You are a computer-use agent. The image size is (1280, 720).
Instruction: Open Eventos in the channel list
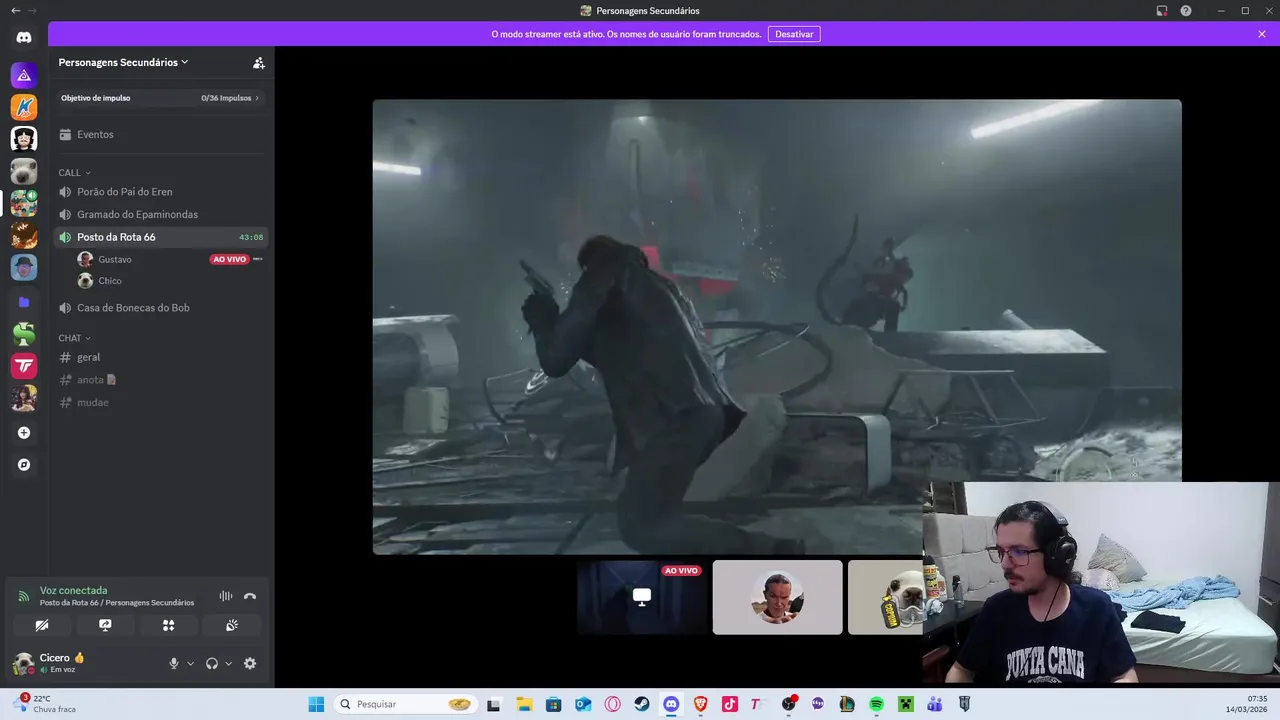tap(160, 134)
